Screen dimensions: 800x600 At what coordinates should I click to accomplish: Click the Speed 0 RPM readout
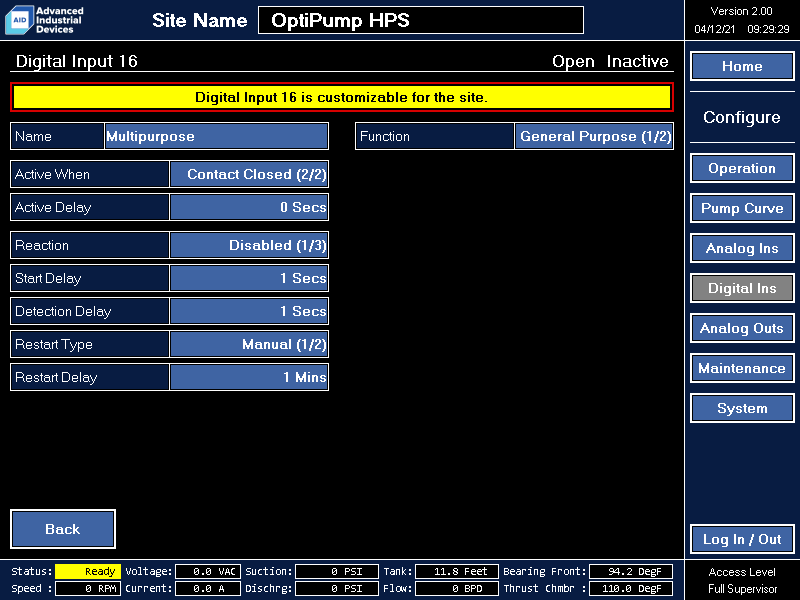(88, 588)
